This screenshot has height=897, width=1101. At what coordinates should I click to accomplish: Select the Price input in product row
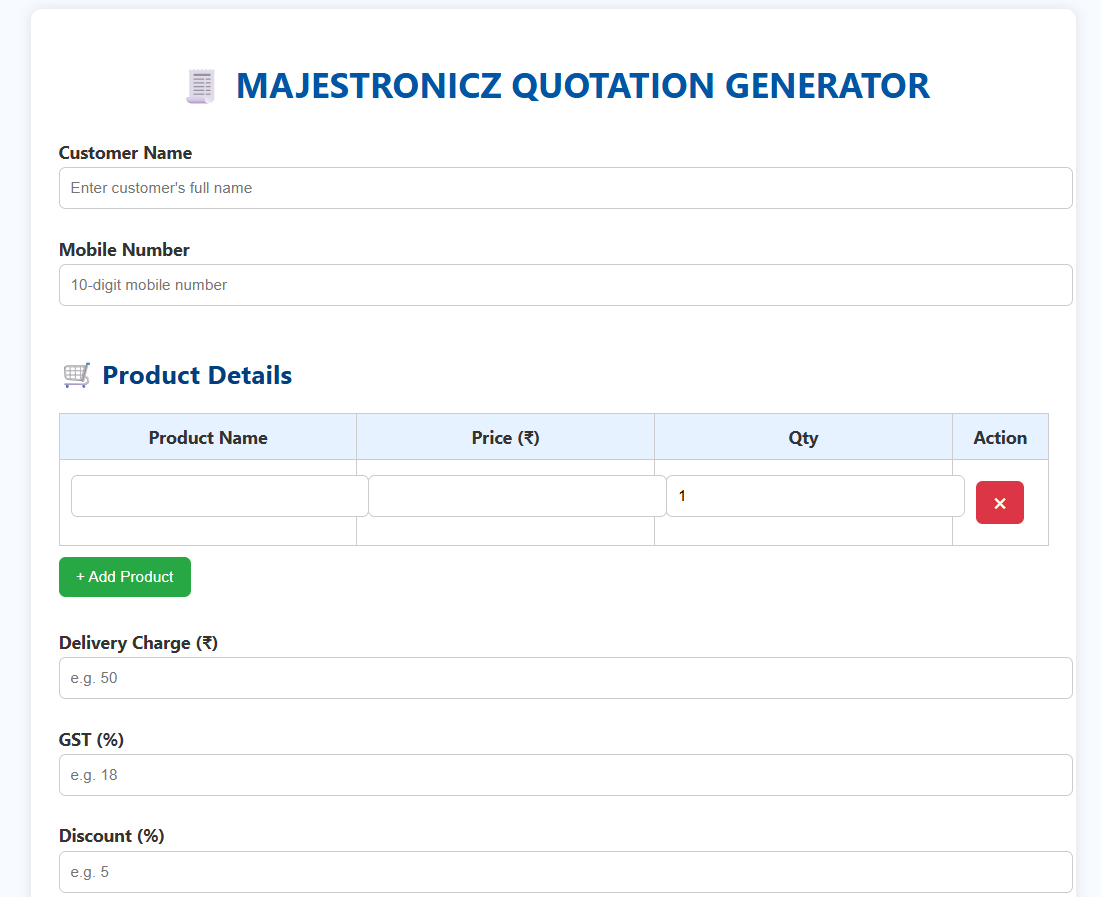pyautogui.click(x=517, y=496)
